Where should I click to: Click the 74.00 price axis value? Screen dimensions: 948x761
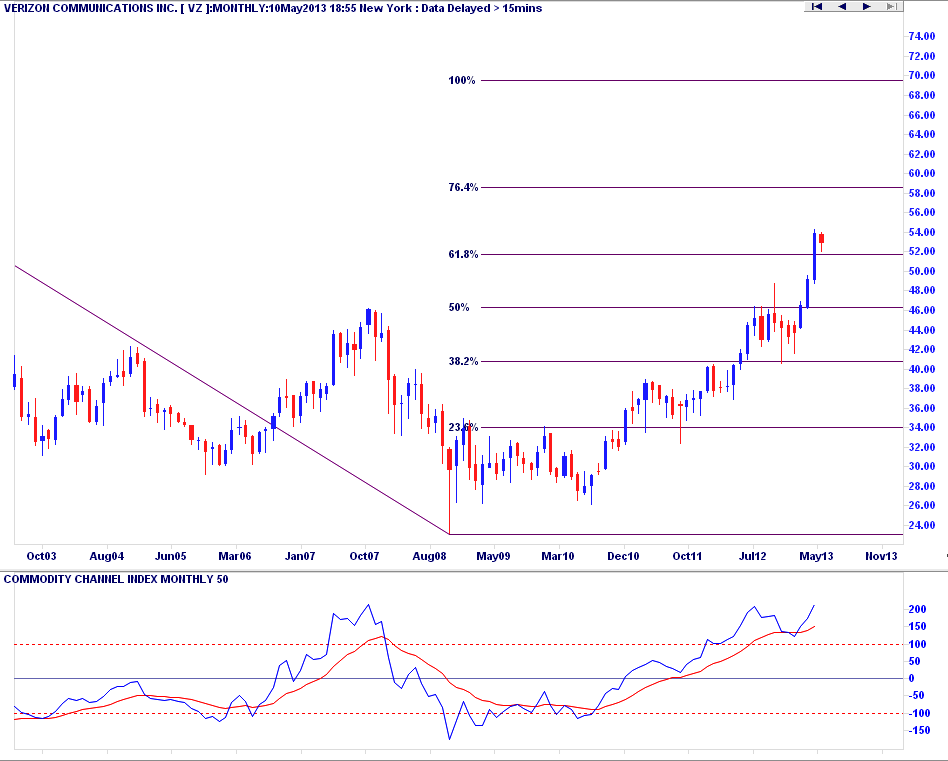[922, 37]
